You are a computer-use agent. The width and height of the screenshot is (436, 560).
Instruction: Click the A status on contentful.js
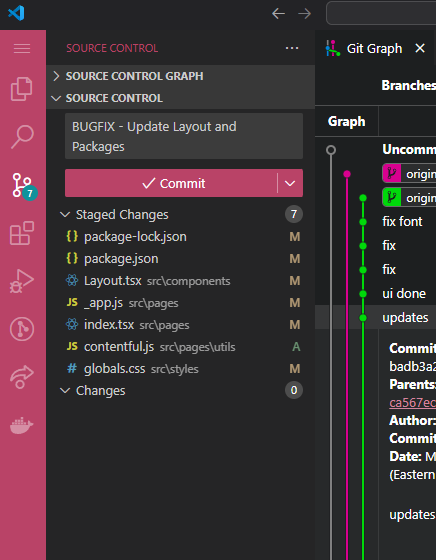pyautogui.click(x=296, y=347)
